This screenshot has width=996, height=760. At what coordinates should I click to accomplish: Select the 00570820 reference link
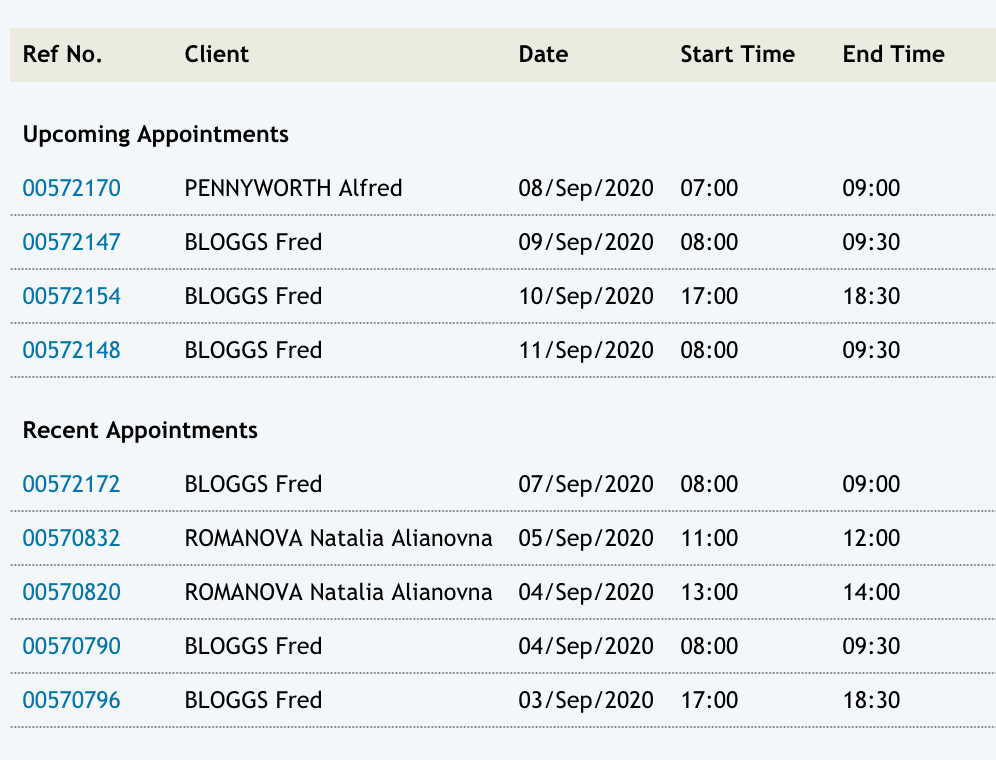(71, 592)
